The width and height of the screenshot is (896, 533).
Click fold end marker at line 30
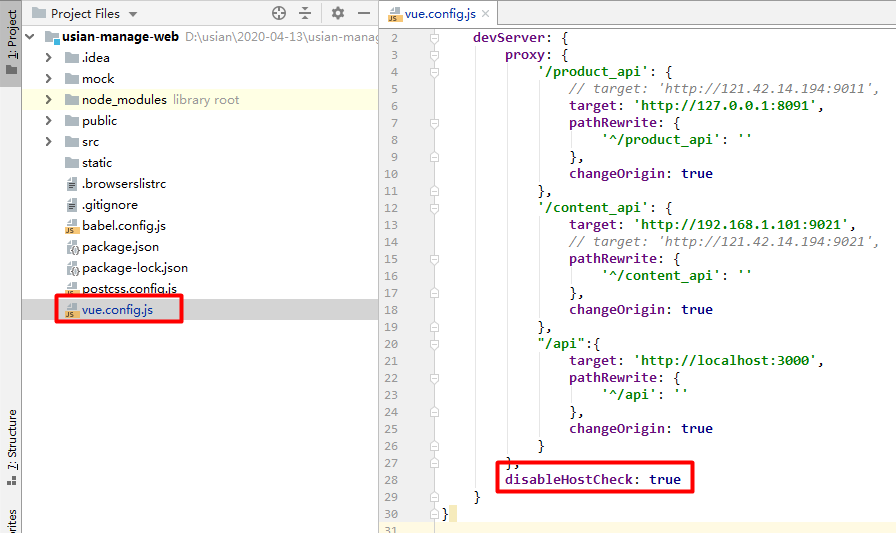pyautogui.click(x=434, y=514)
